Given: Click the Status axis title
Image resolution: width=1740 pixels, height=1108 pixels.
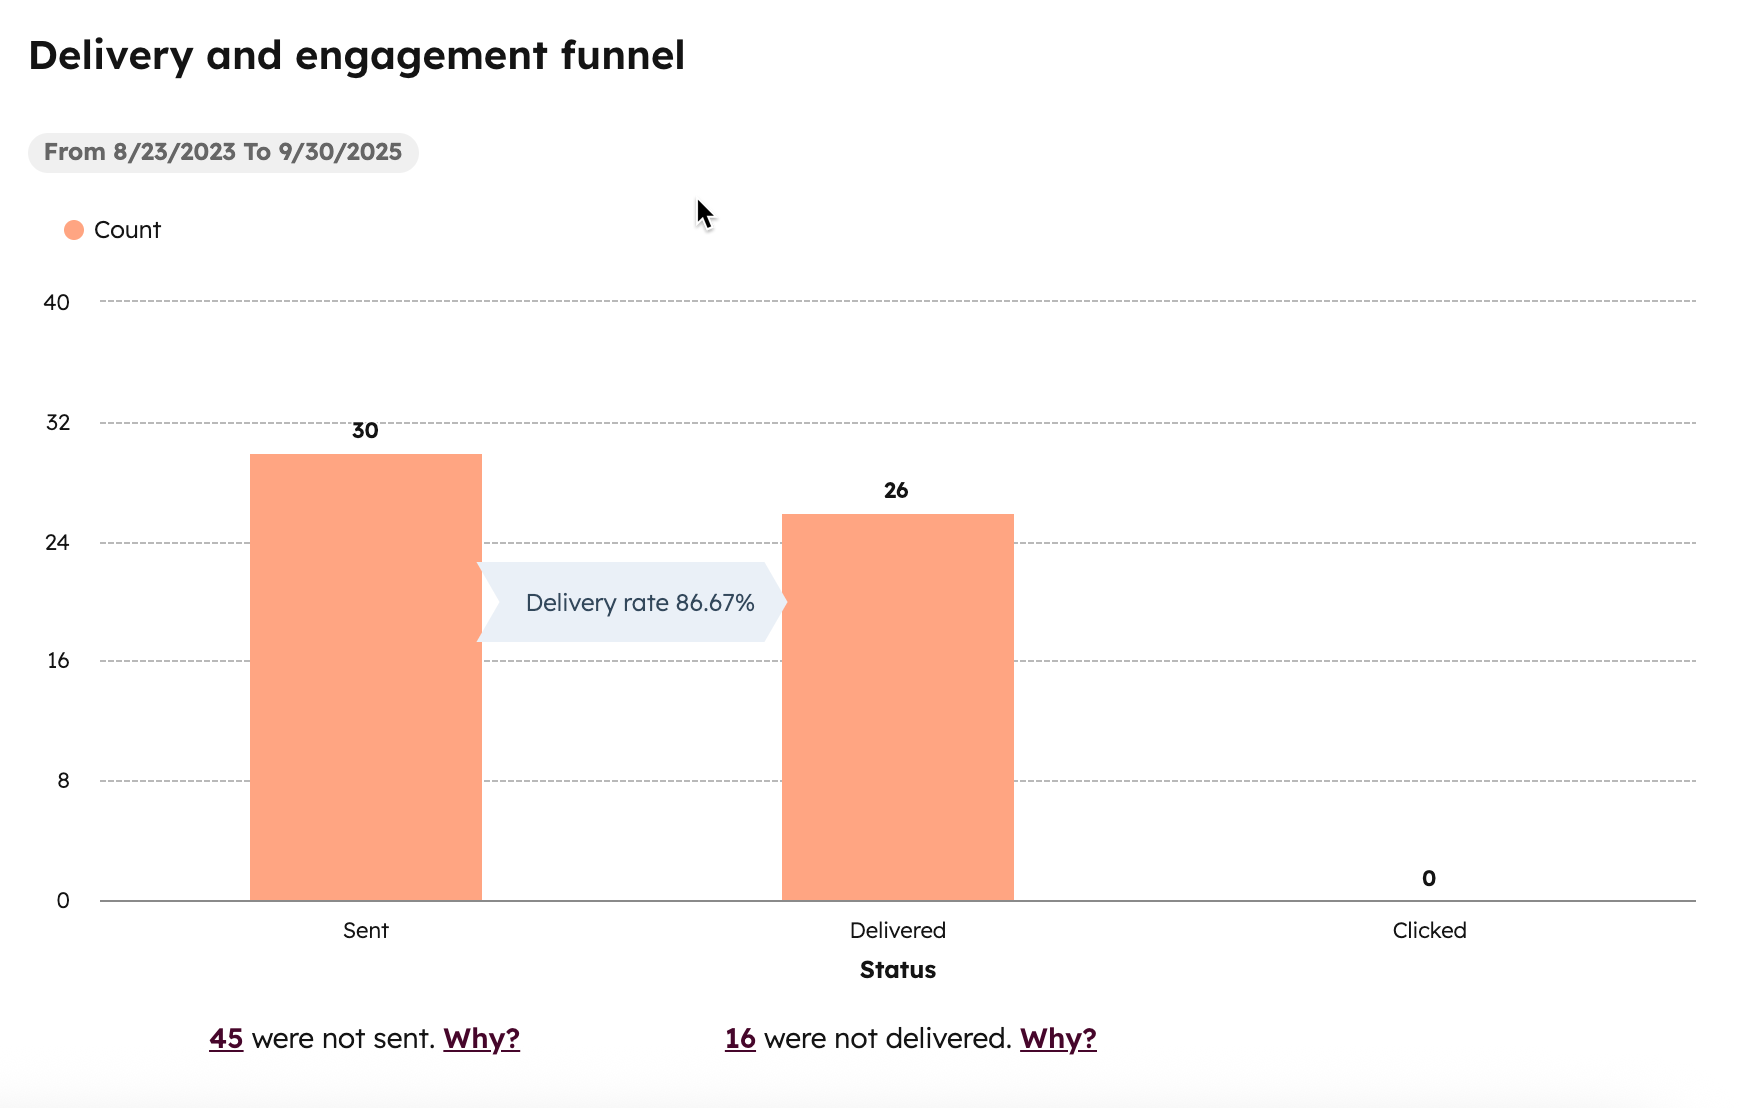Looking at the screenshot, I should click(x=897, y=969).
